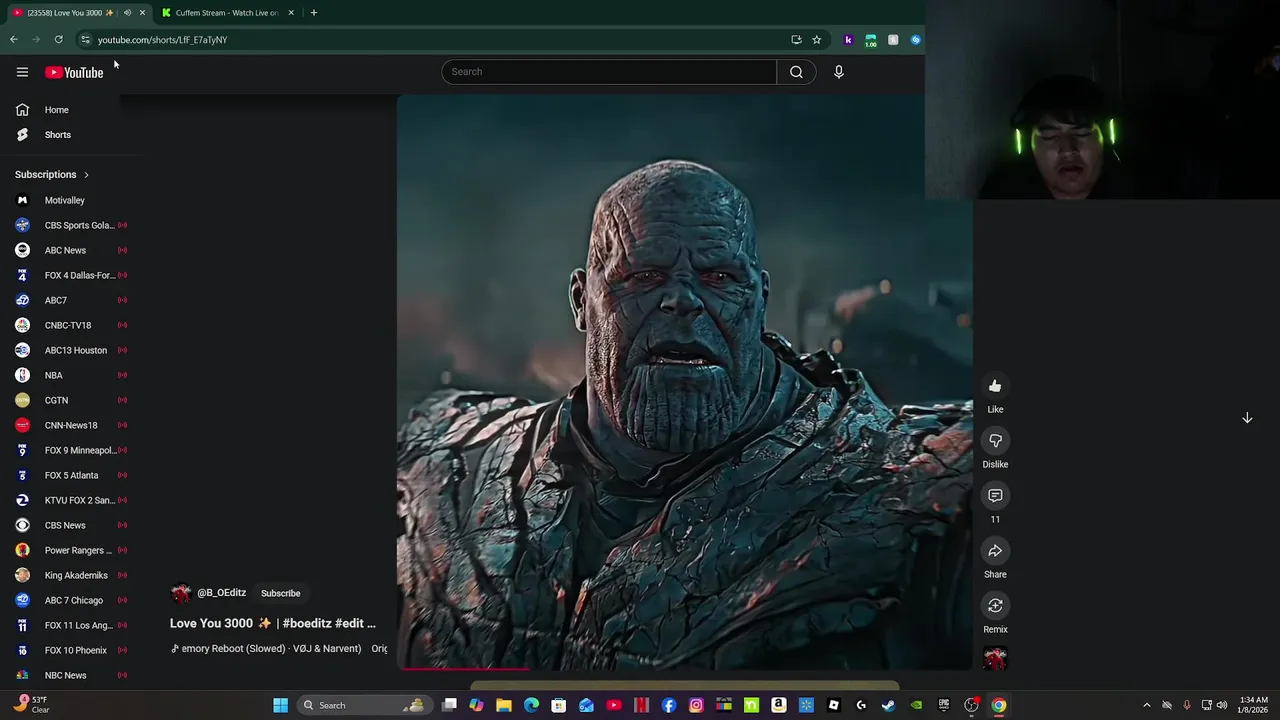Open the comments with 11 replies
Viewport: 1280px width, 720px height.
pos(995,496)
